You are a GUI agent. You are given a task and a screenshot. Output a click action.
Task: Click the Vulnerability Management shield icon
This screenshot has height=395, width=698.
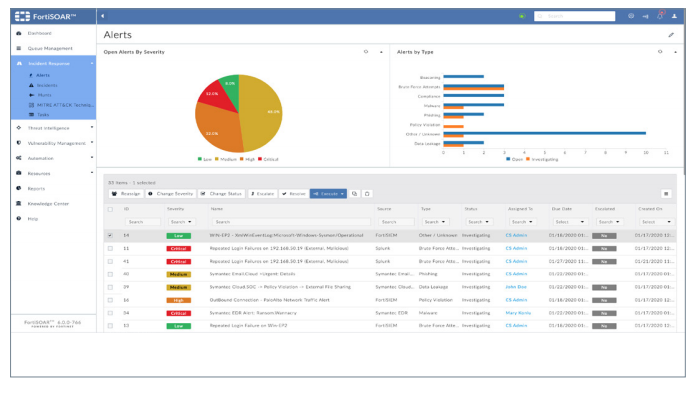pyautogui.click(x=19, y=143)
